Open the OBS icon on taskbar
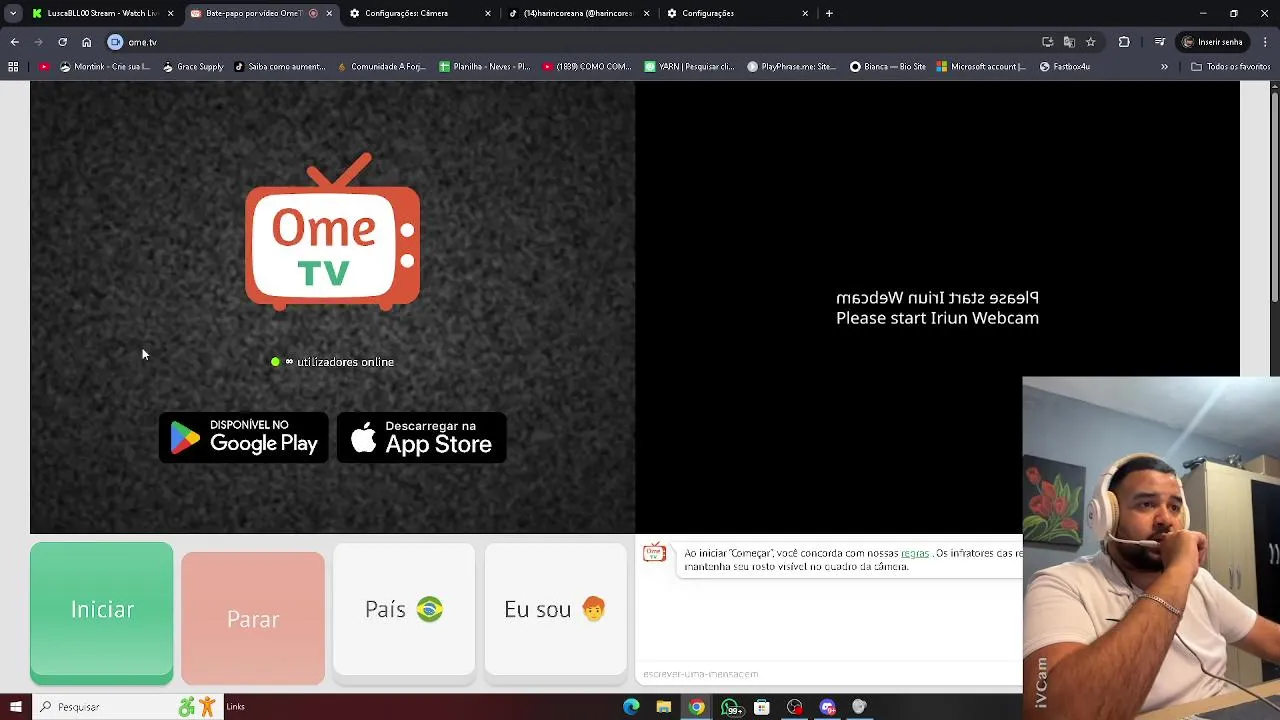Screen dimensions: 1280x720 (795, 707)
